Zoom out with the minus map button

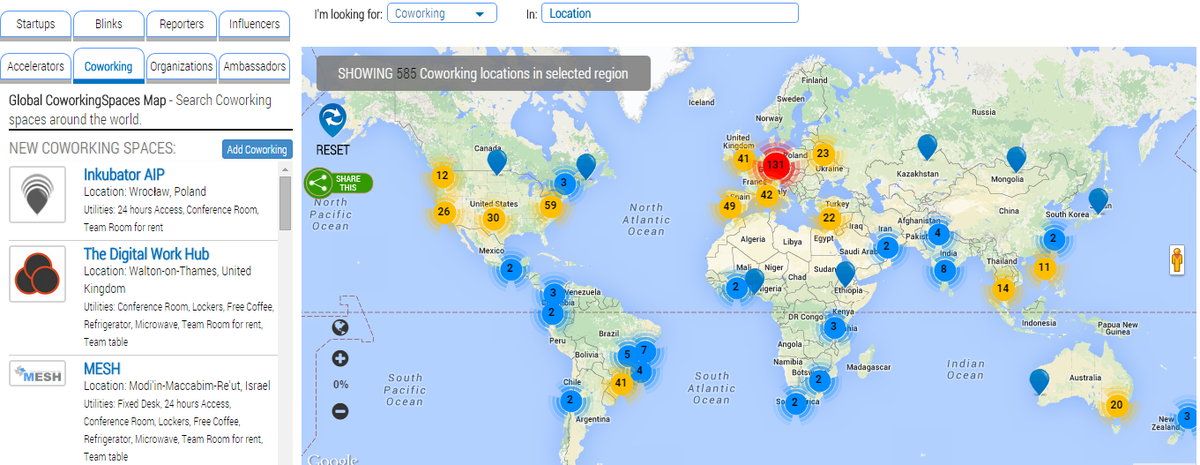340,411
